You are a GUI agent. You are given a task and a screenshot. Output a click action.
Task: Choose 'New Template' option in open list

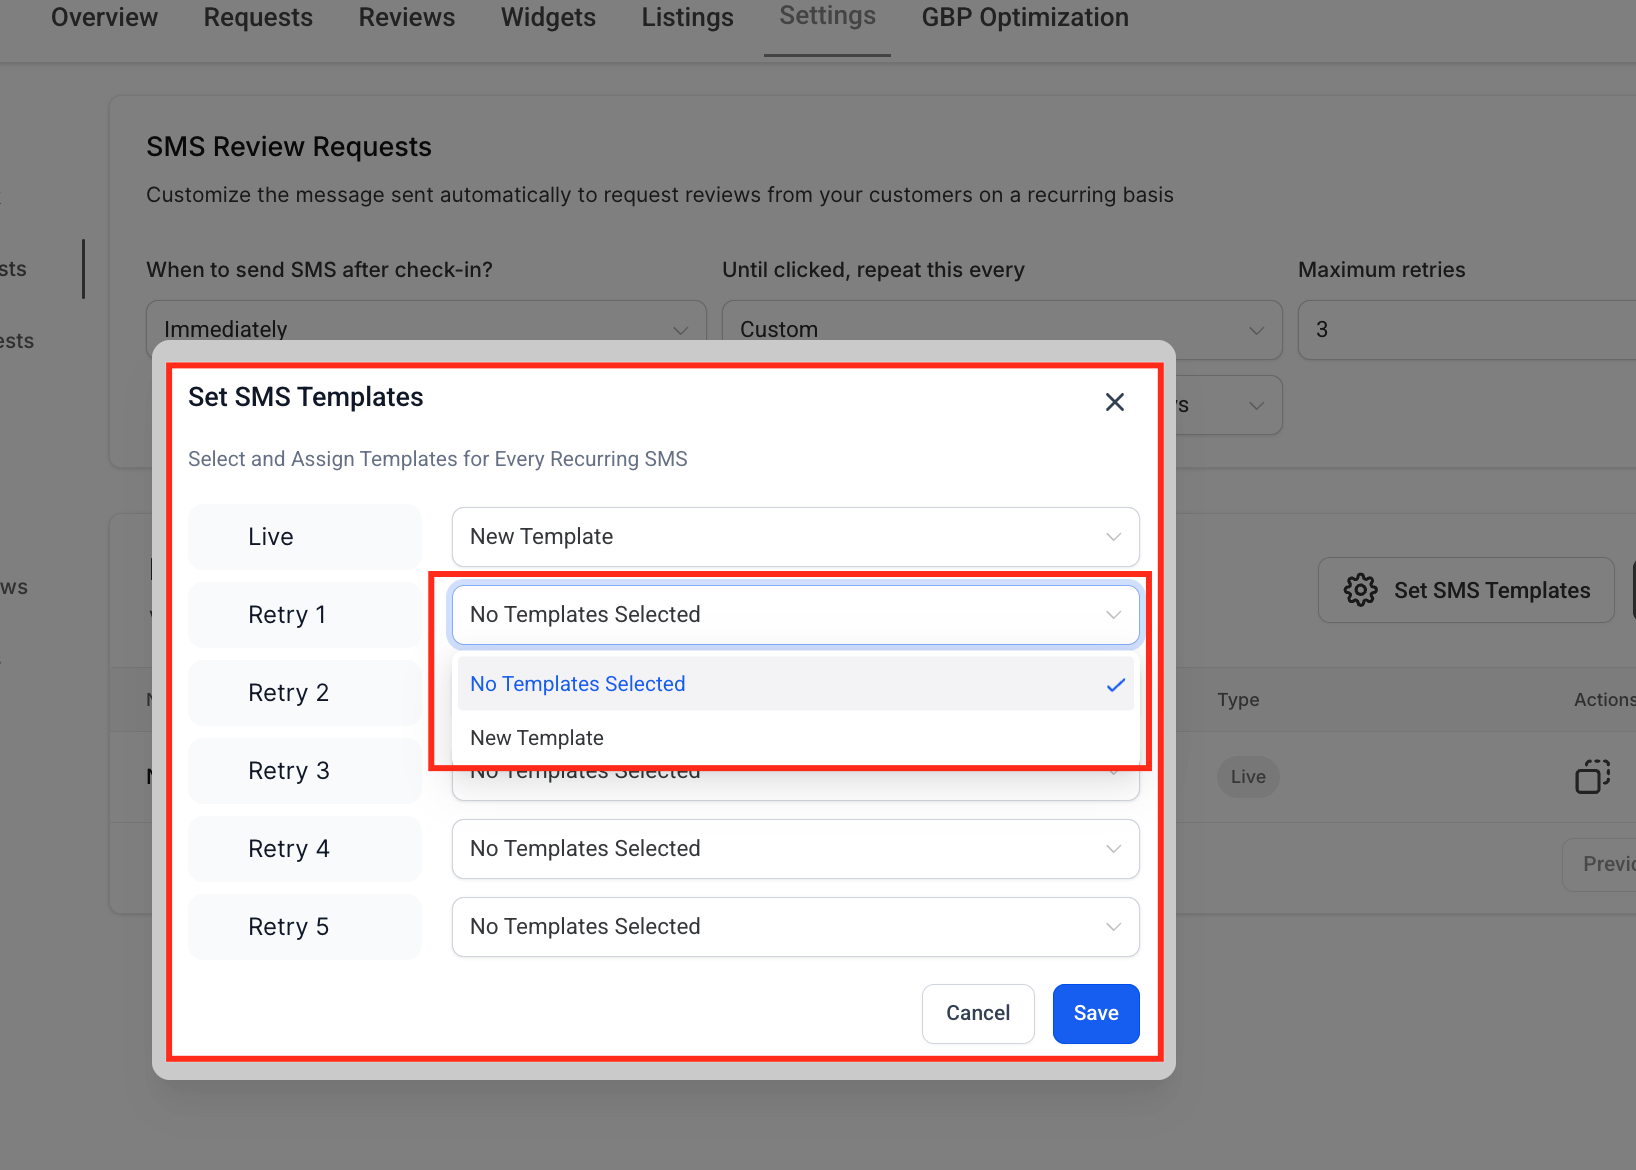pyautogui.click(x=795, y=738)
